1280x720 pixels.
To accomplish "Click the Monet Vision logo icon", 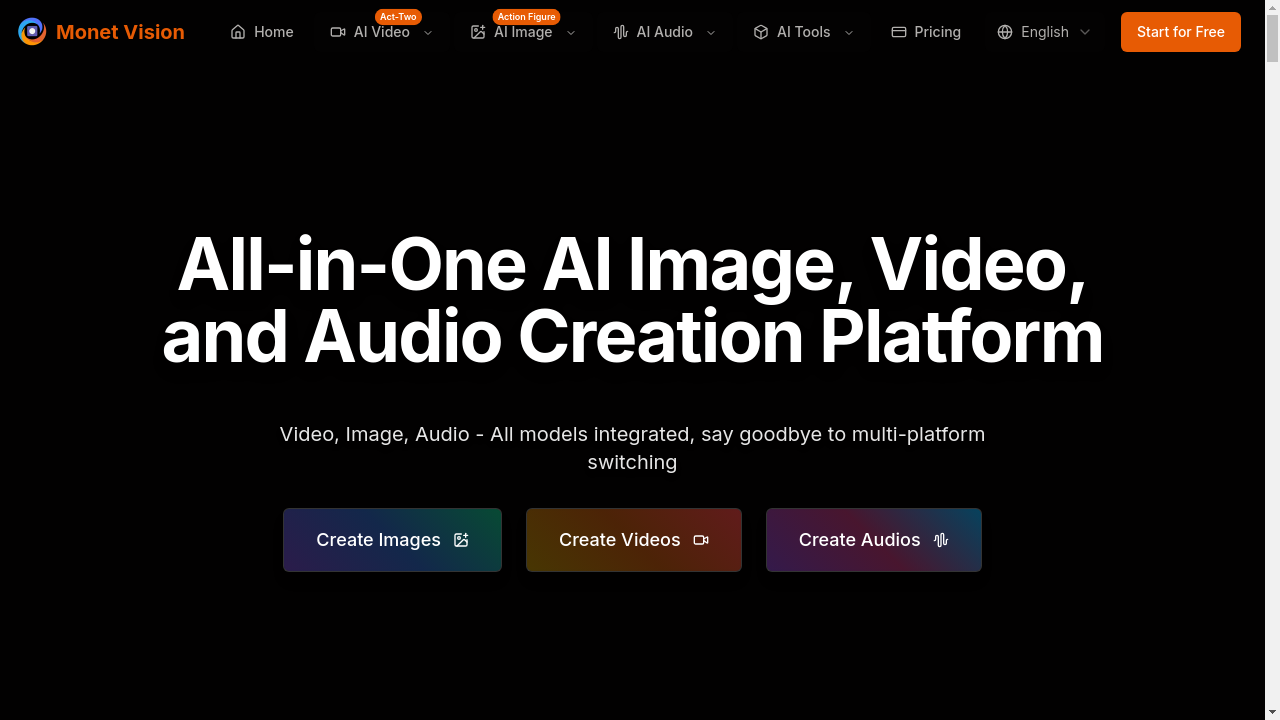I will click(x=32, y=32).
